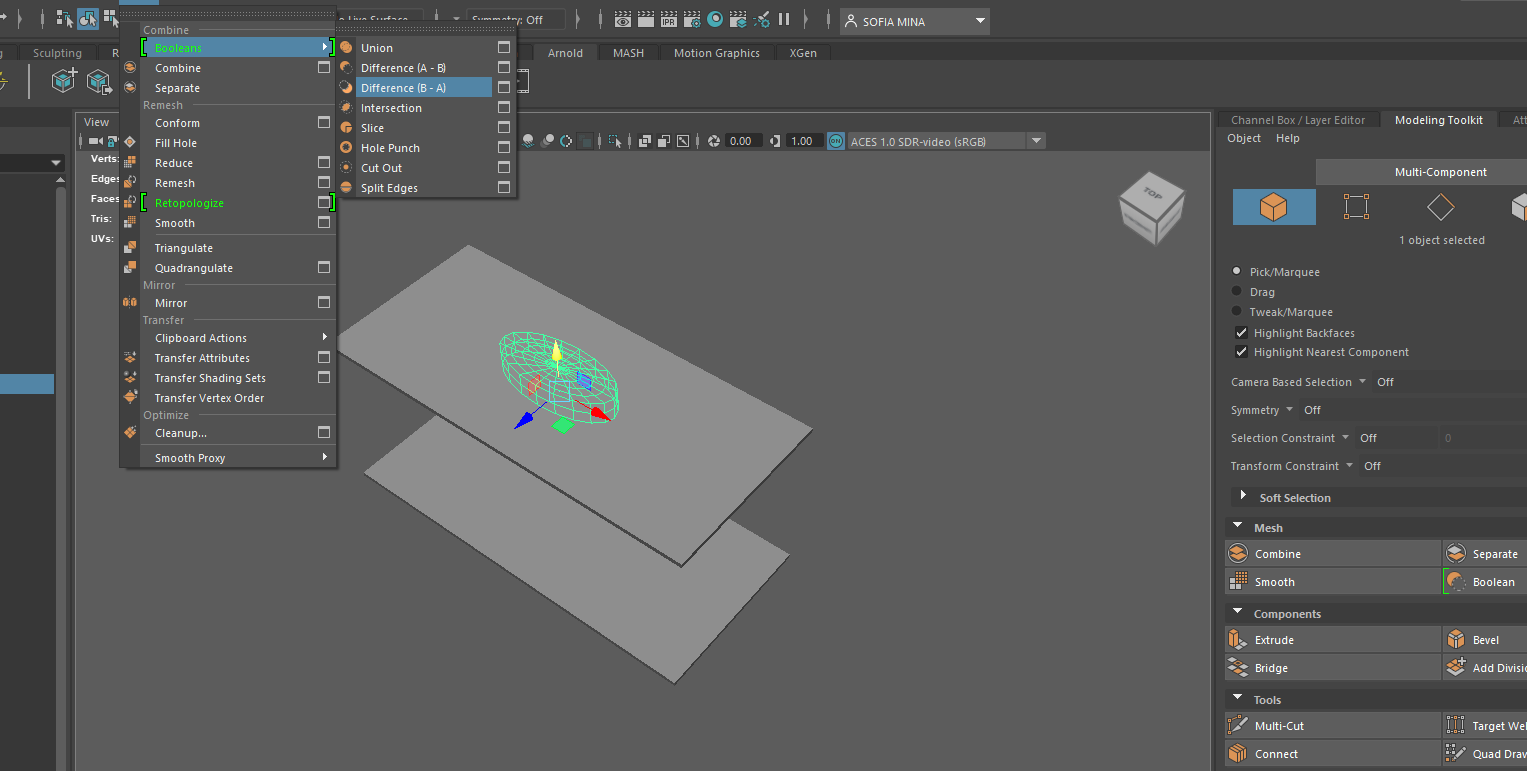The width and height of the screenshot is (1527, 771).
Task: Toggle Highlight Nearest Component checkbox
Action: [1241, 352]
